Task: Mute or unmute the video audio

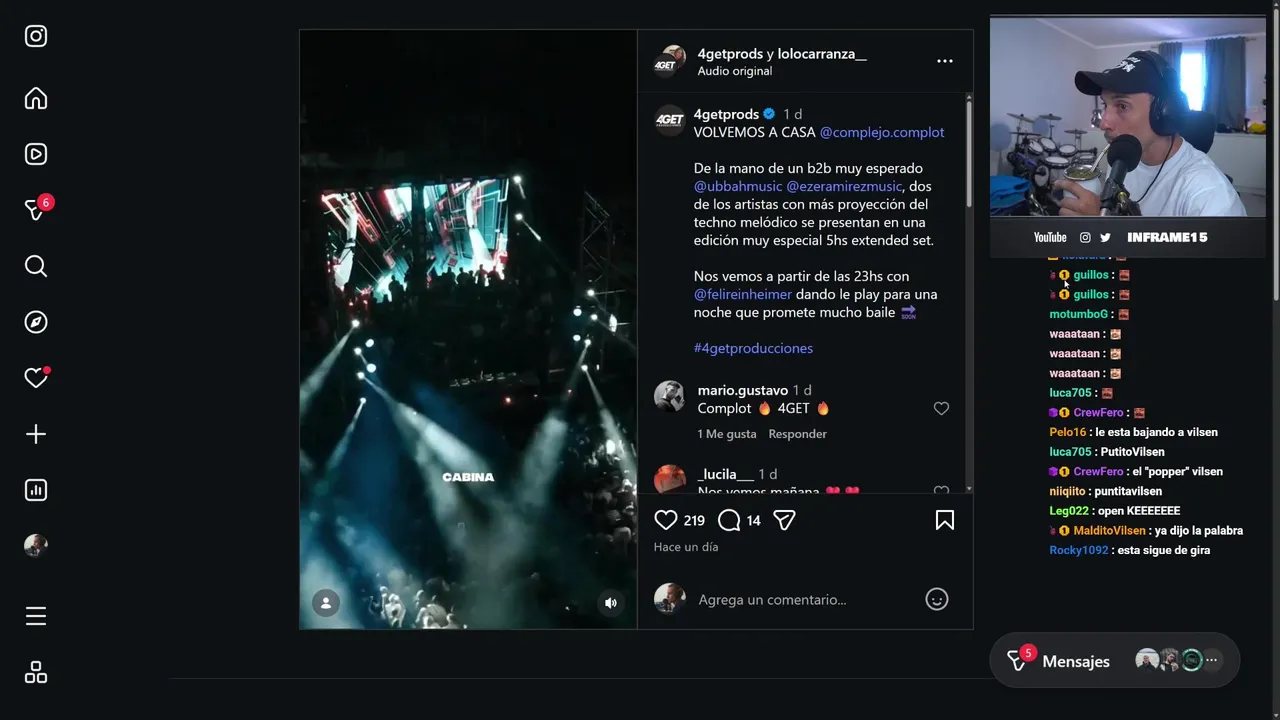Action: tap(611, 603)
